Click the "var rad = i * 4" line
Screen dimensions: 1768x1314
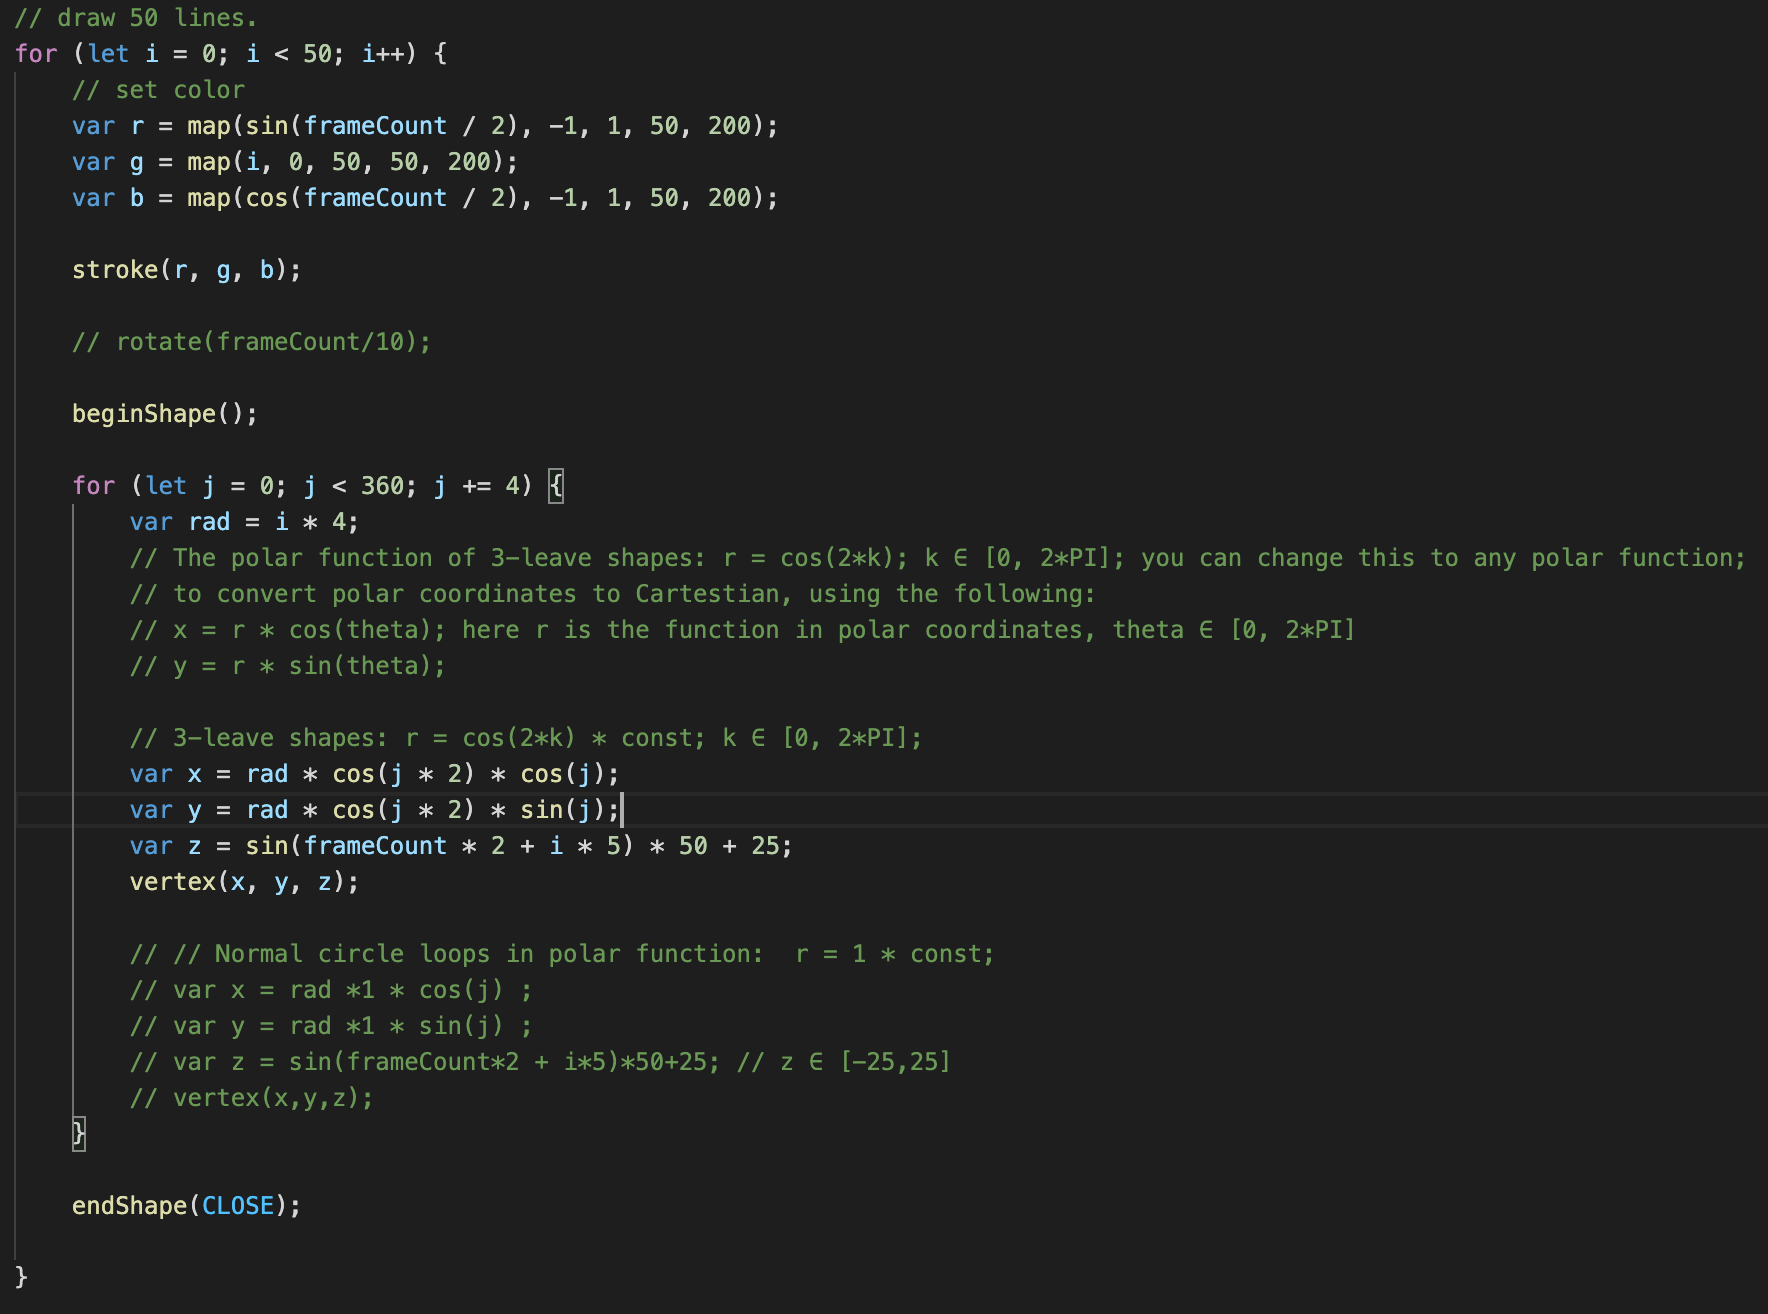(244, 522)
